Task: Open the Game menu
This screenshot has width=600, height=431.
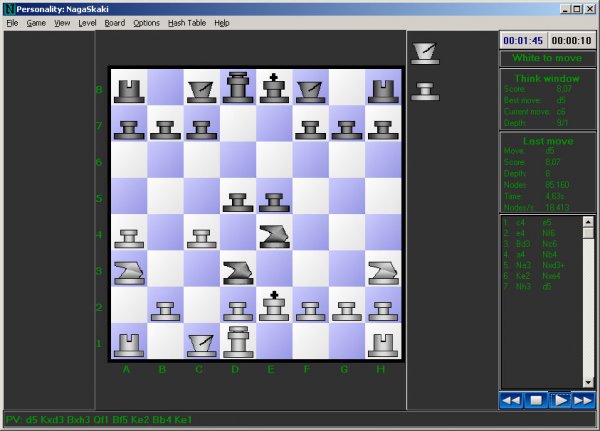Action: pos(36,22)
